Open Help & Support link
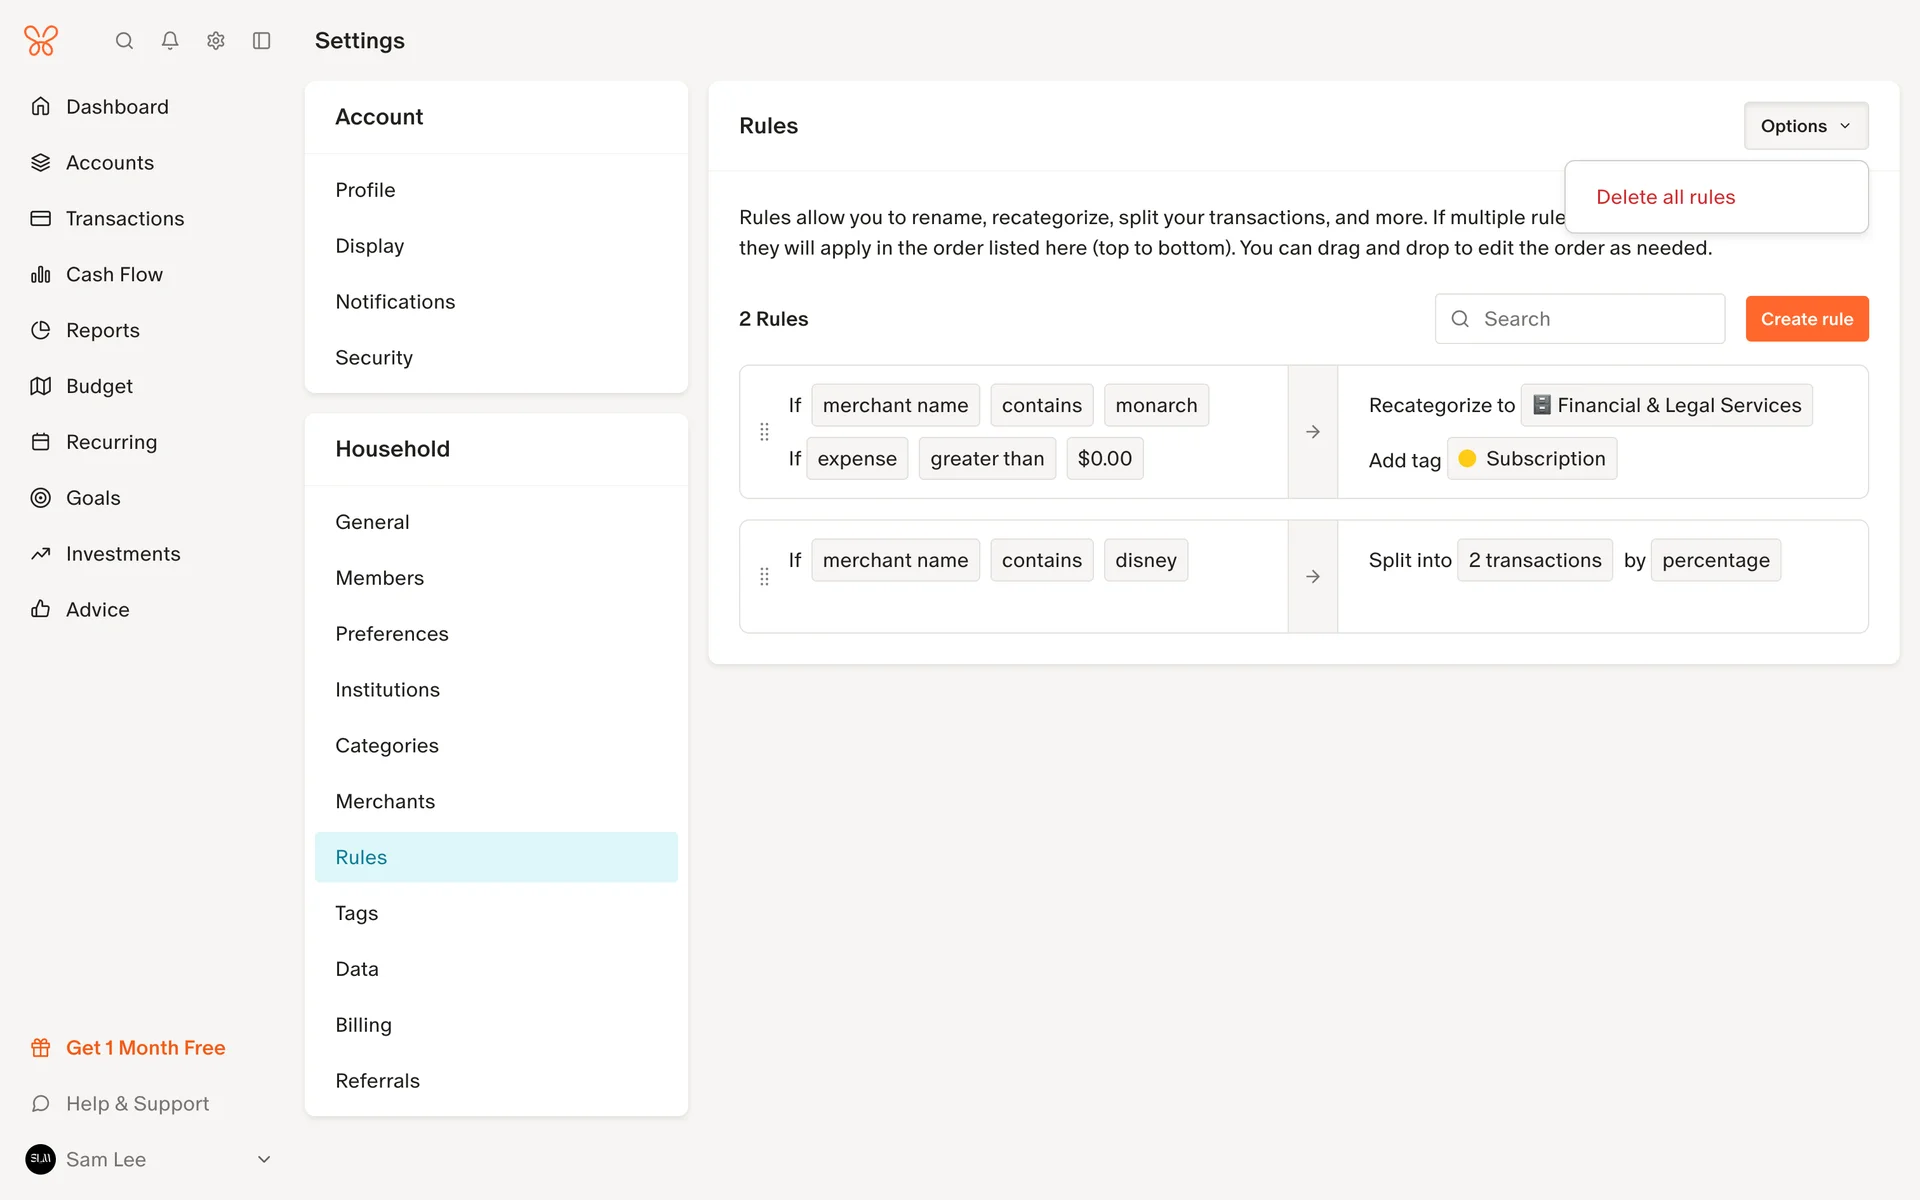 coord(137,1104)
